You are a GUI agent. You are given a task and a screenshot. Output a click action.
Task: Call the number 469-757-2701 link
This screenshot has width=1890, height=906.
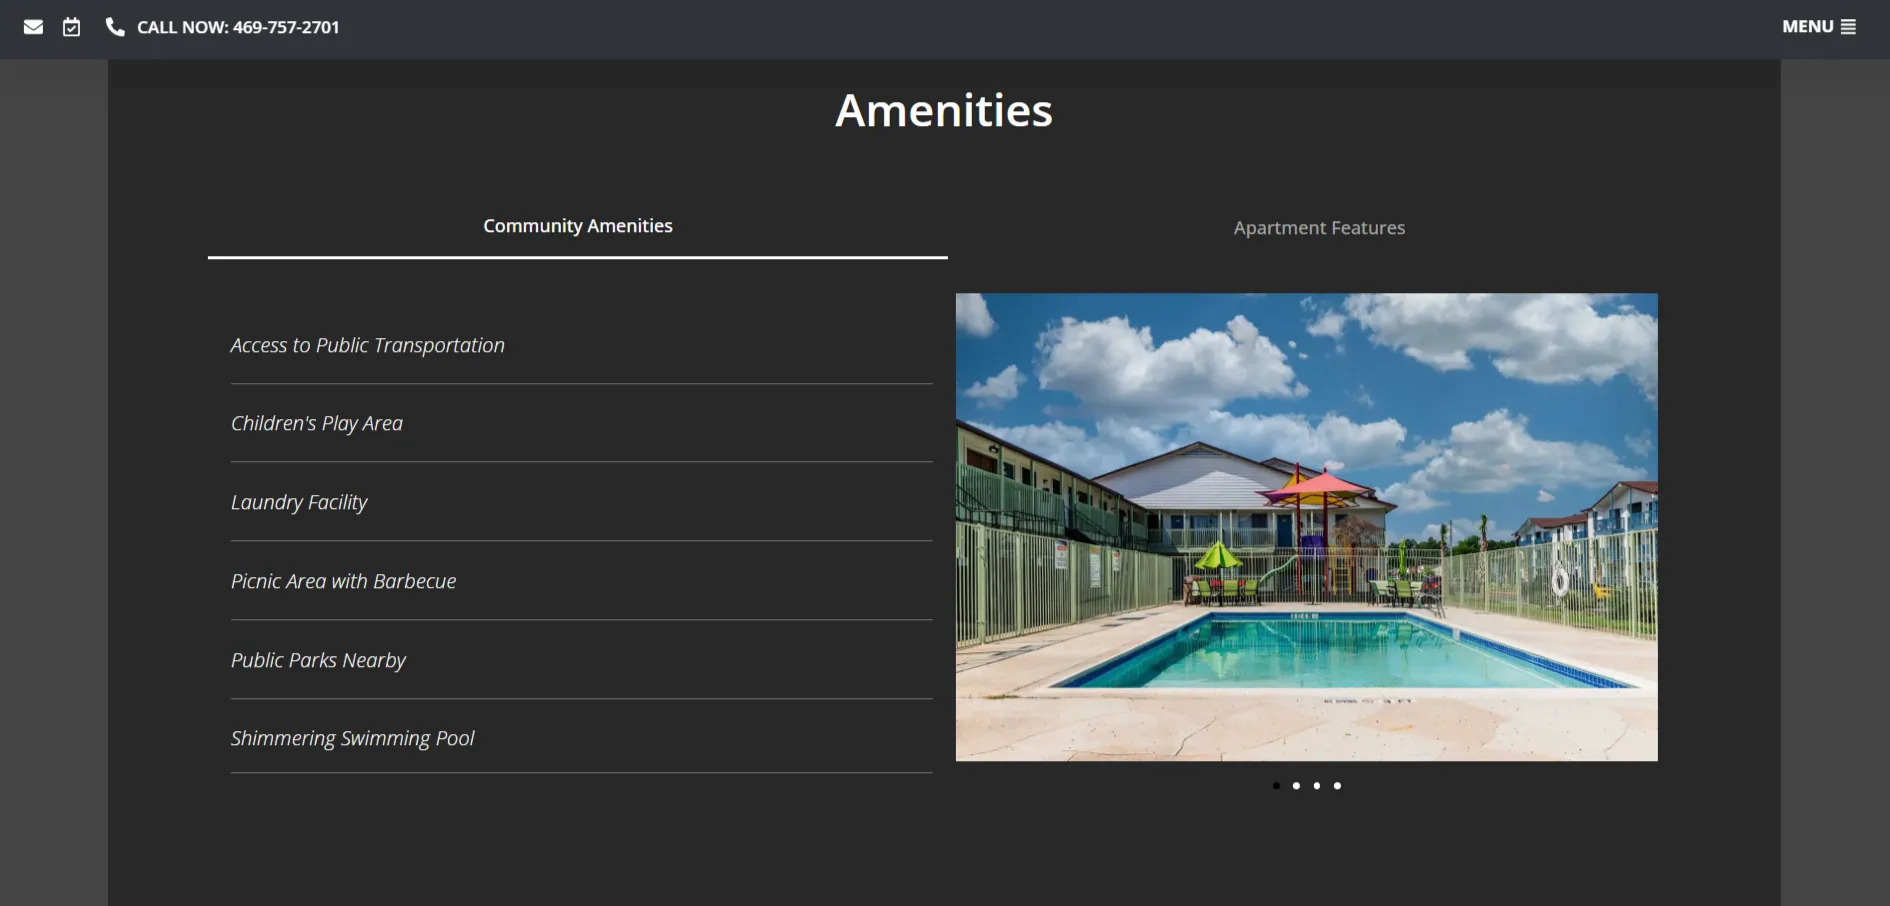coord(238,27)
